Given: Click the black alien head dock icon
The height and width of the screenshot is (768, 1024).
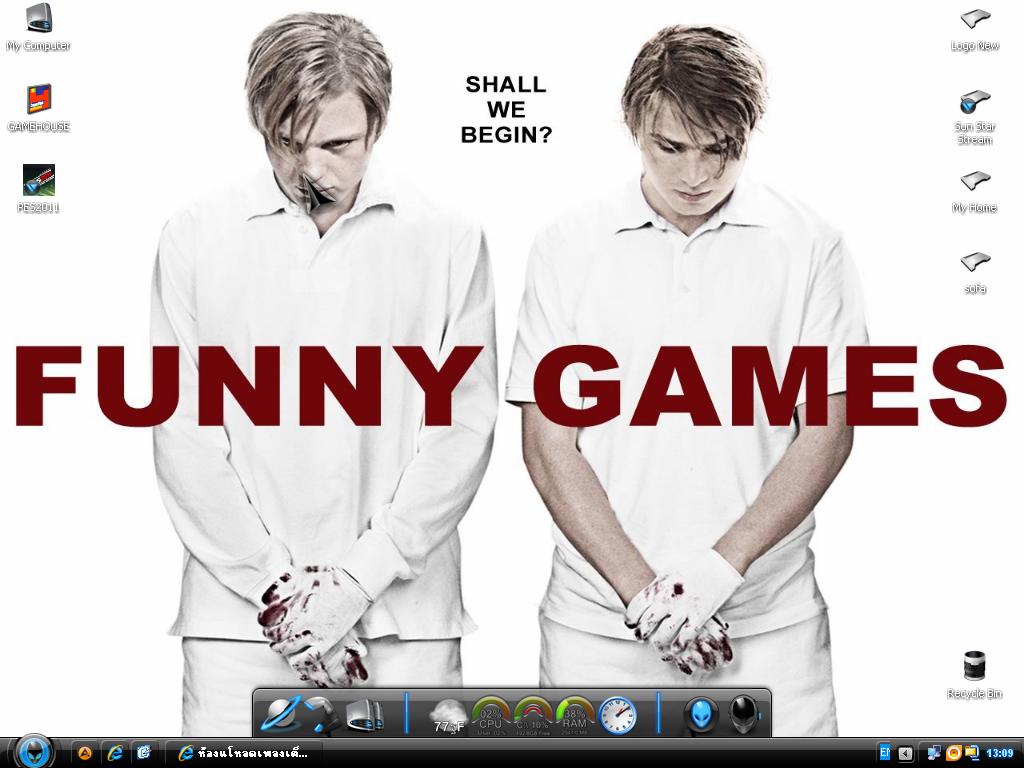Looking at the screenshot, I should coord(743,715).
